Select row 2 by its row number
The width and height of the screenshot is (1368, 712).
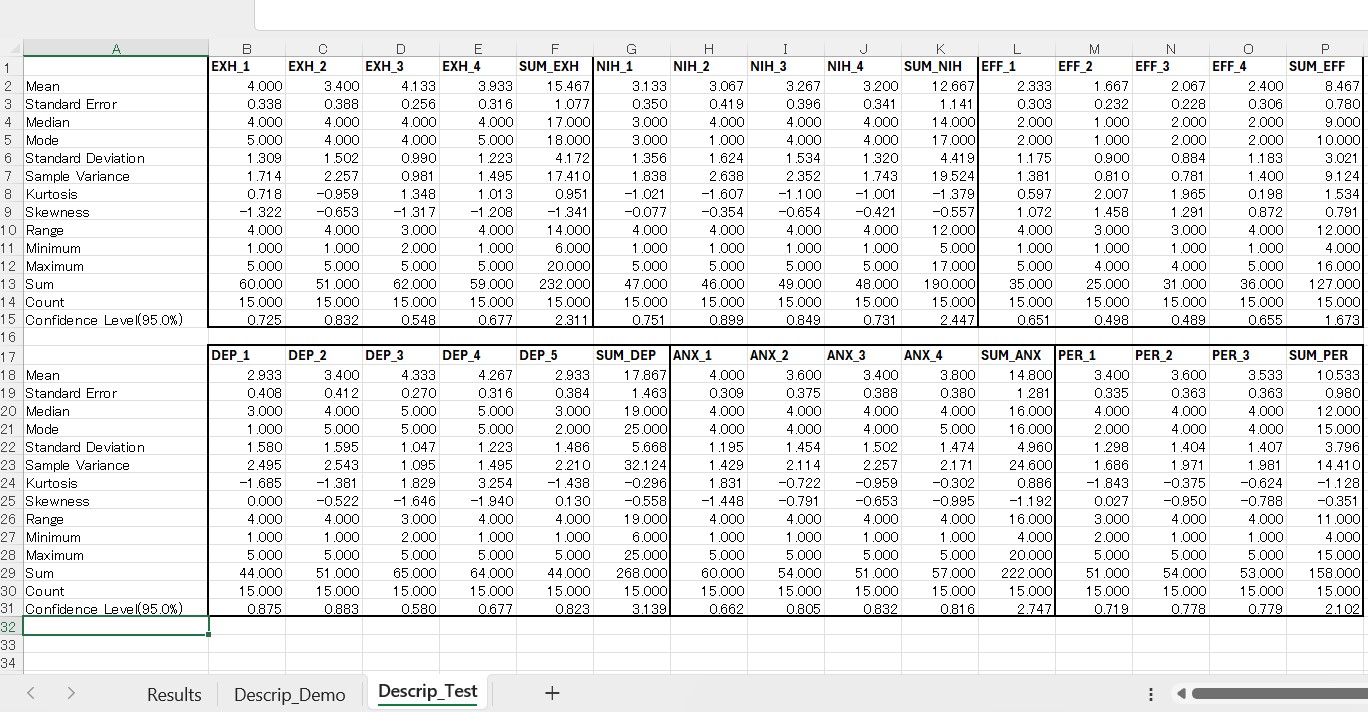pyautogui.click(x=9, y=86)
